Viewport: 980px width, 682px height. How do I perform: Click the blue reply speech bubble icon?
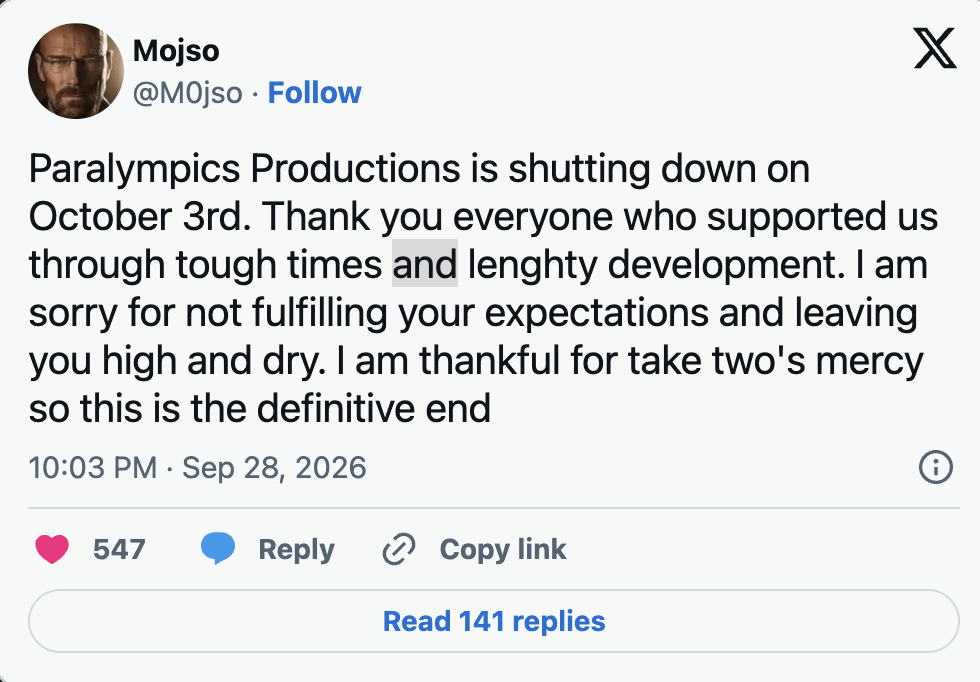[x=218, y=548]
